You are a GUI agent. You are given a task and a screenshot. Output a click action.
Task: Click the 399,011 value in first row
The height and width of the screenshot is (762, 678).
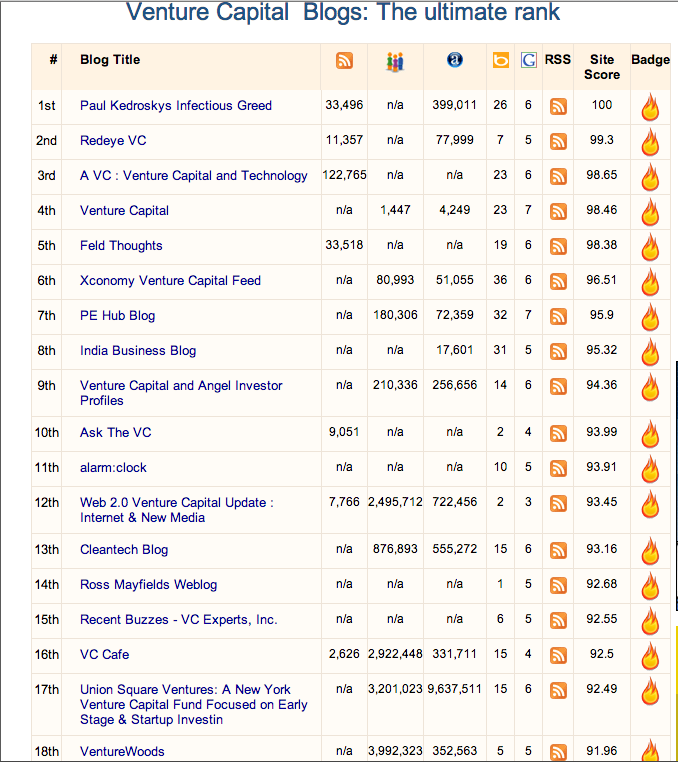tap(454, 104)
